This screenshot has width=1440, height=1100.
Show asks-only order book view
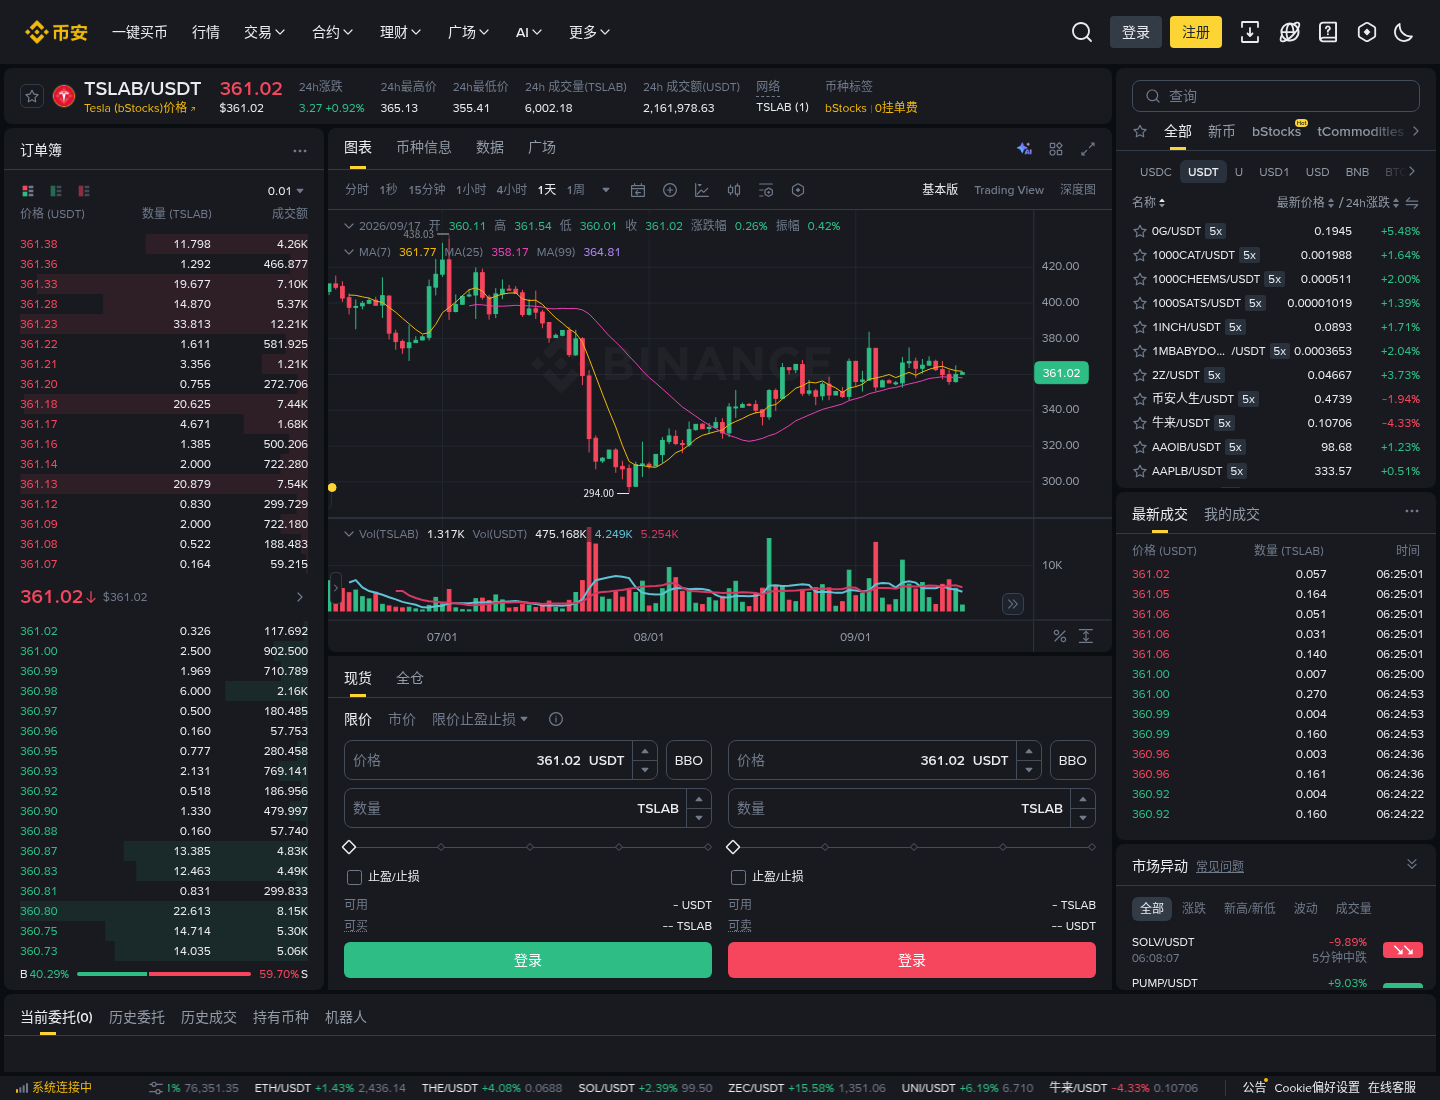[84, 190]
